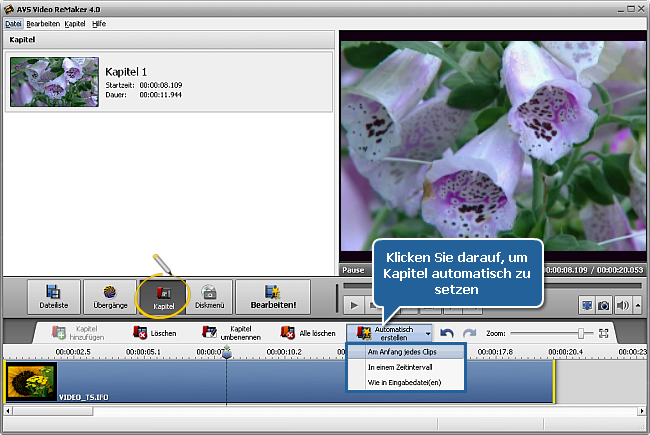Viewport: 650px width, 435px height.
Task: Open the Hilfe menu
Action: pos(99,24)
